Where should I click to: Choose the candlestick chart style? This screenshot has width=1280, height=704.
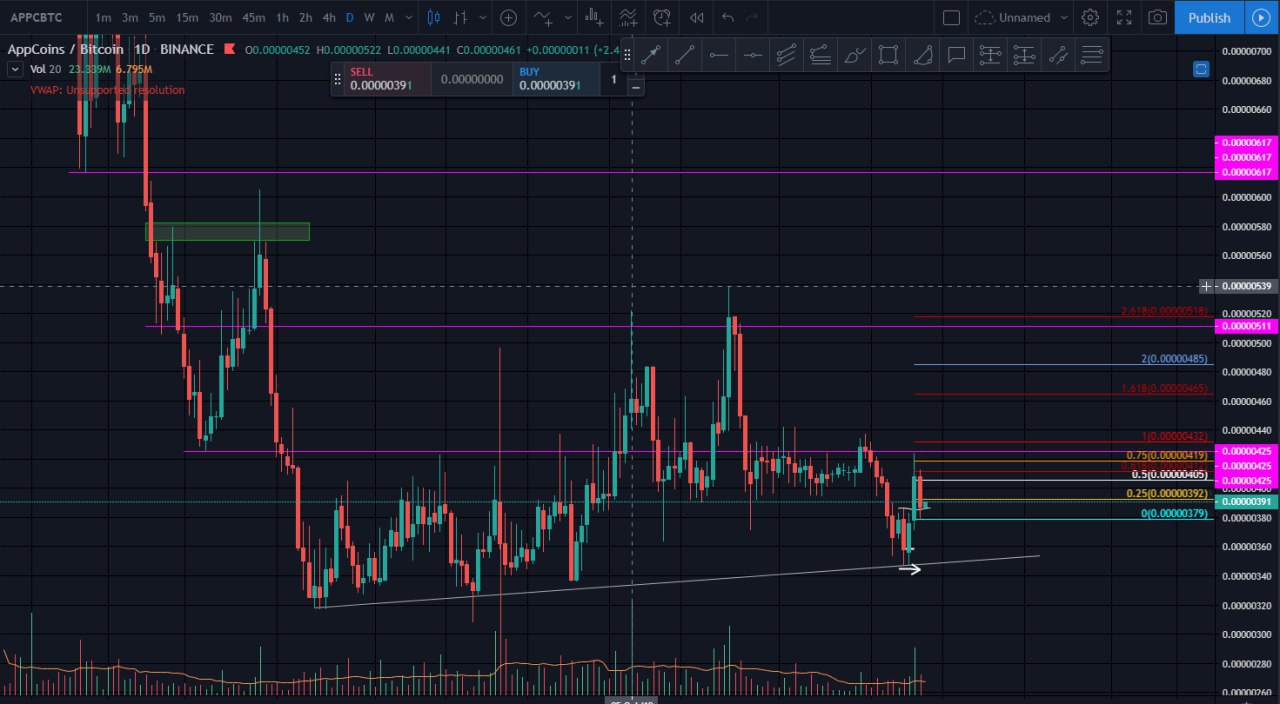click(x=433, y=17)
